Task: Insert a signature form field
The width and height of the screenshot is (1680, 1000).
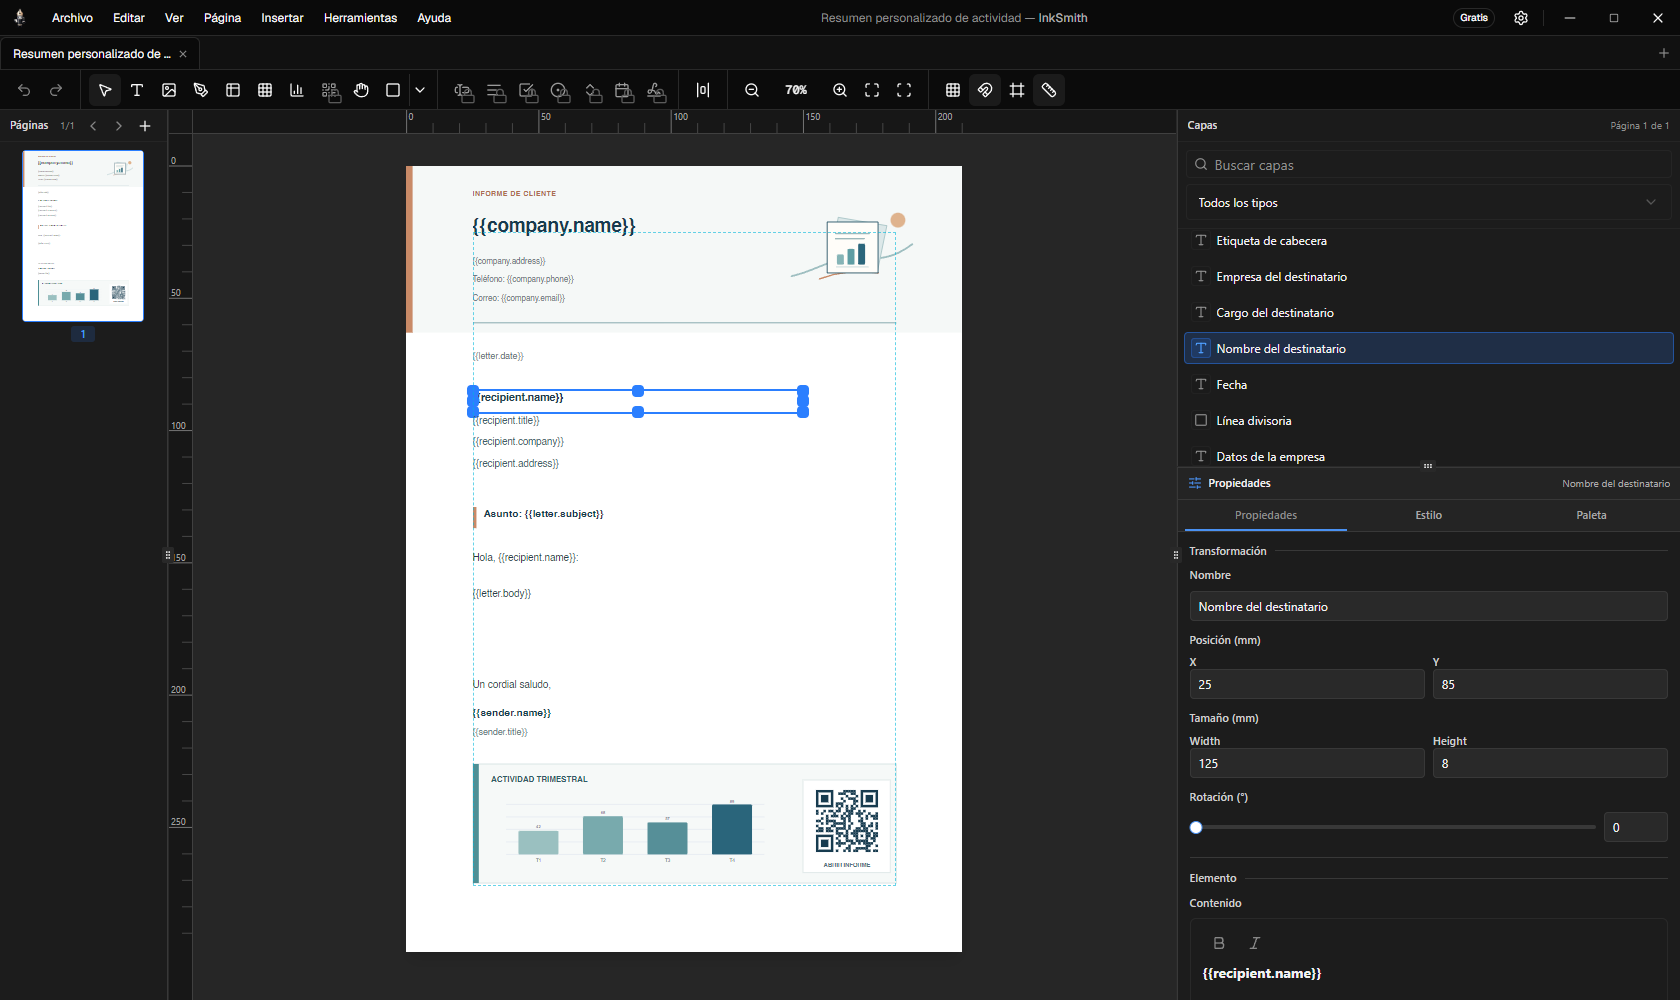Action: [x=657, y=91]
